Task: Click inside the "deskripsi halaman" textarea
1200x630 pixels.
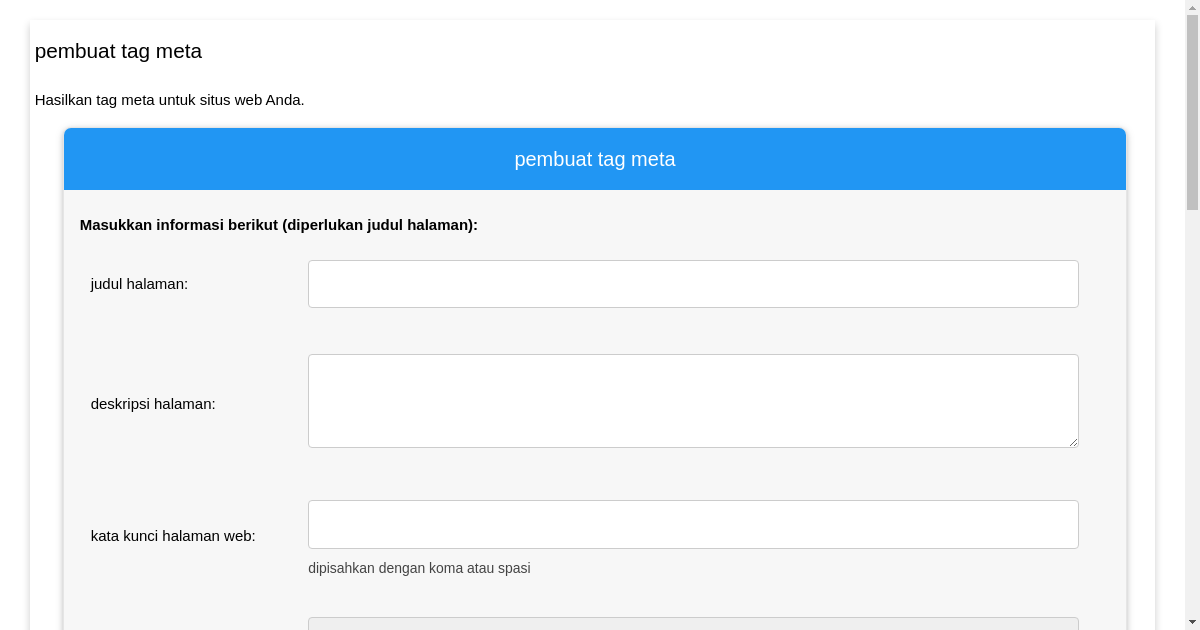Action: (693, 400)
